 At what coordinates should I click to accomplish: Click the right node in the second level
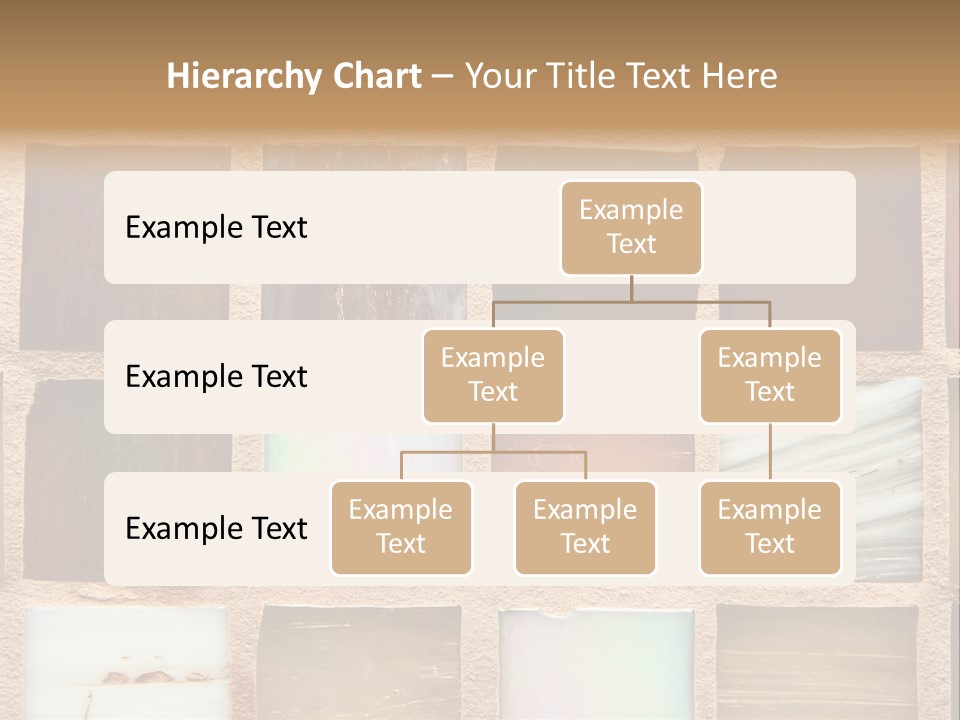[770, 376]
